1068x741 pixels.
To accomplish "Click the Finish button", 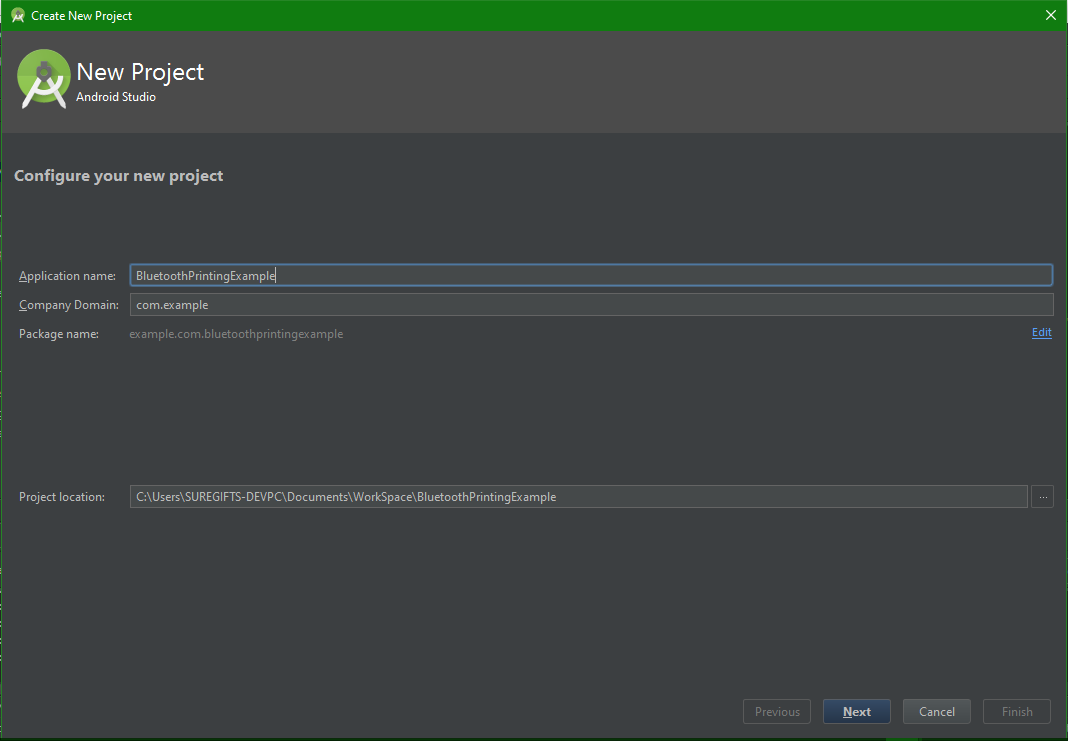I will point(1016,711).
